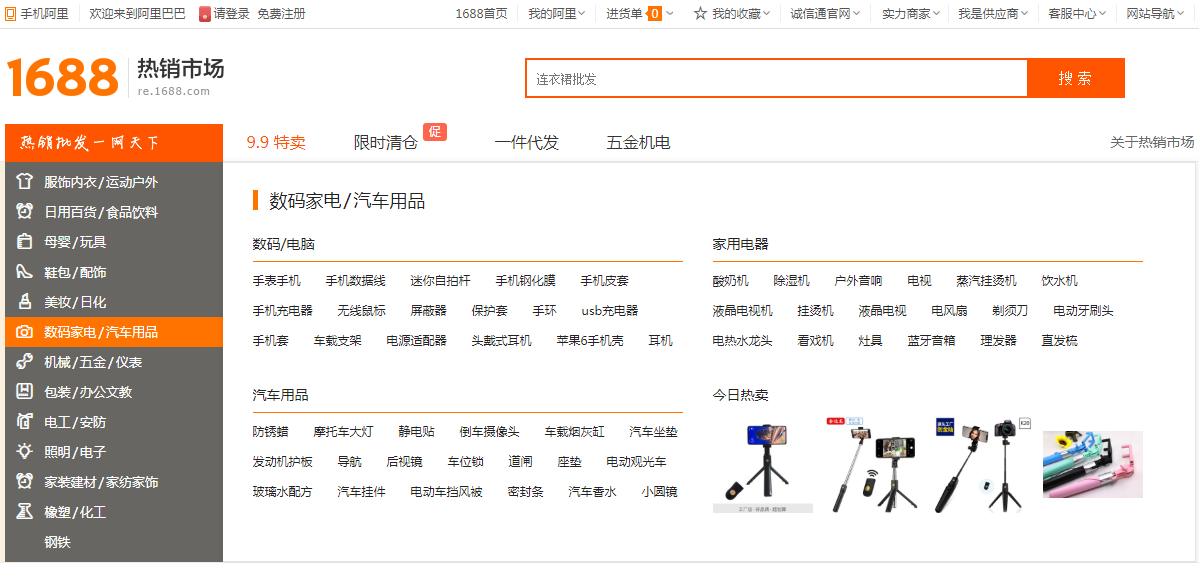Open the 9.9 特卖 tab
The width and height of the screenshot is (1199, 563).
tap(276, 142)
